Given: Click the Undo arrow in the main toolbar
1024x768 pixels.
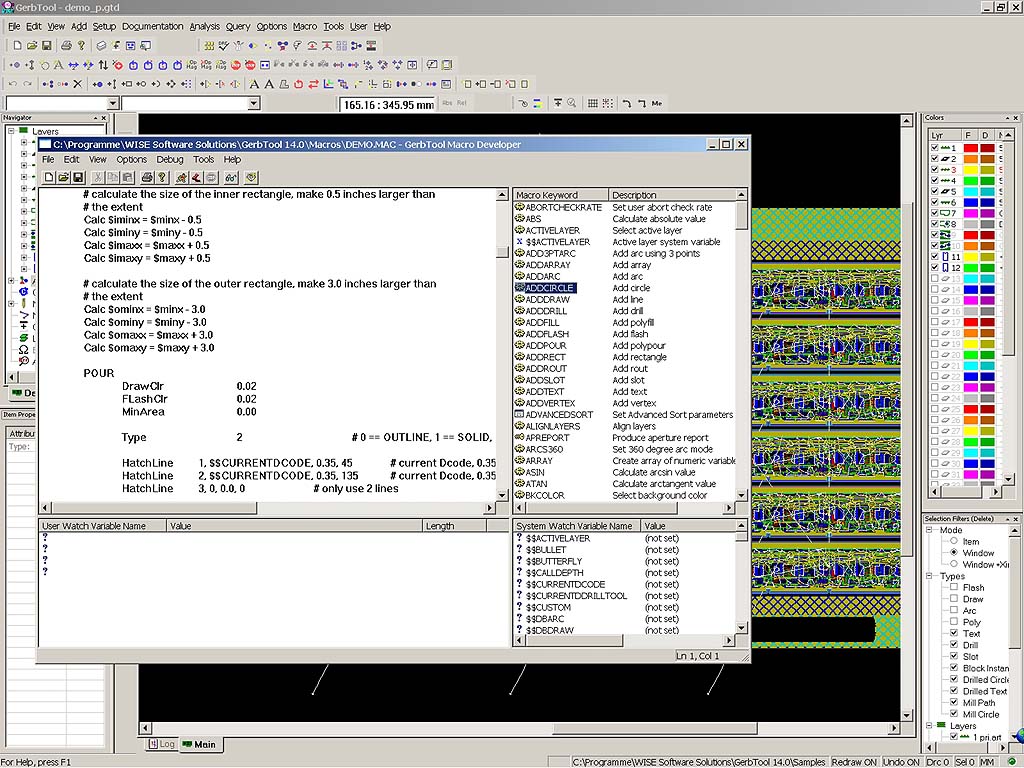Looking at the screenshot, I should (x=13, y=84).
